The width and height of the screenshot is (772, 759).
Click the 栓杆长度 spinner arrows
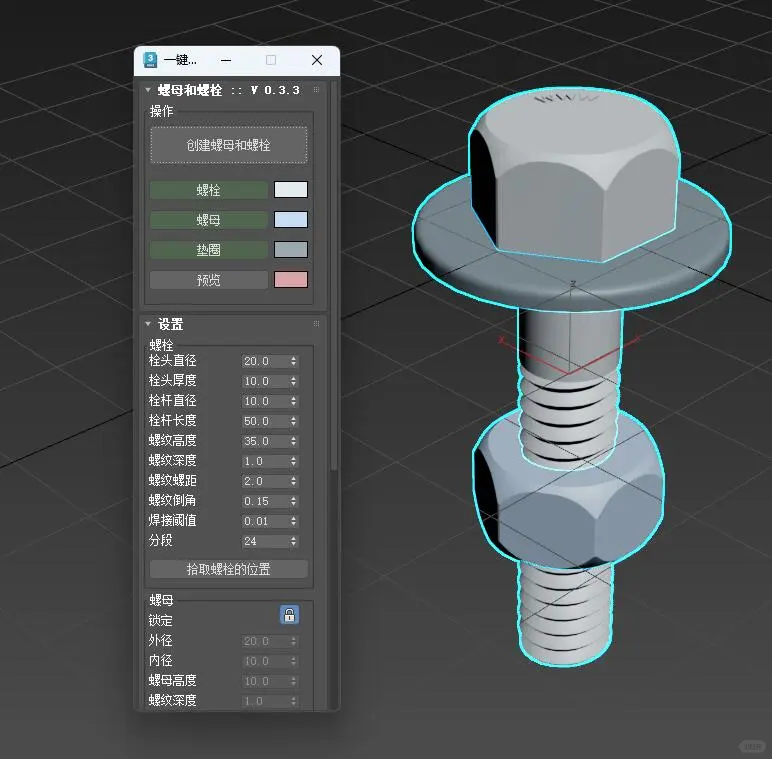pos(294,421)
